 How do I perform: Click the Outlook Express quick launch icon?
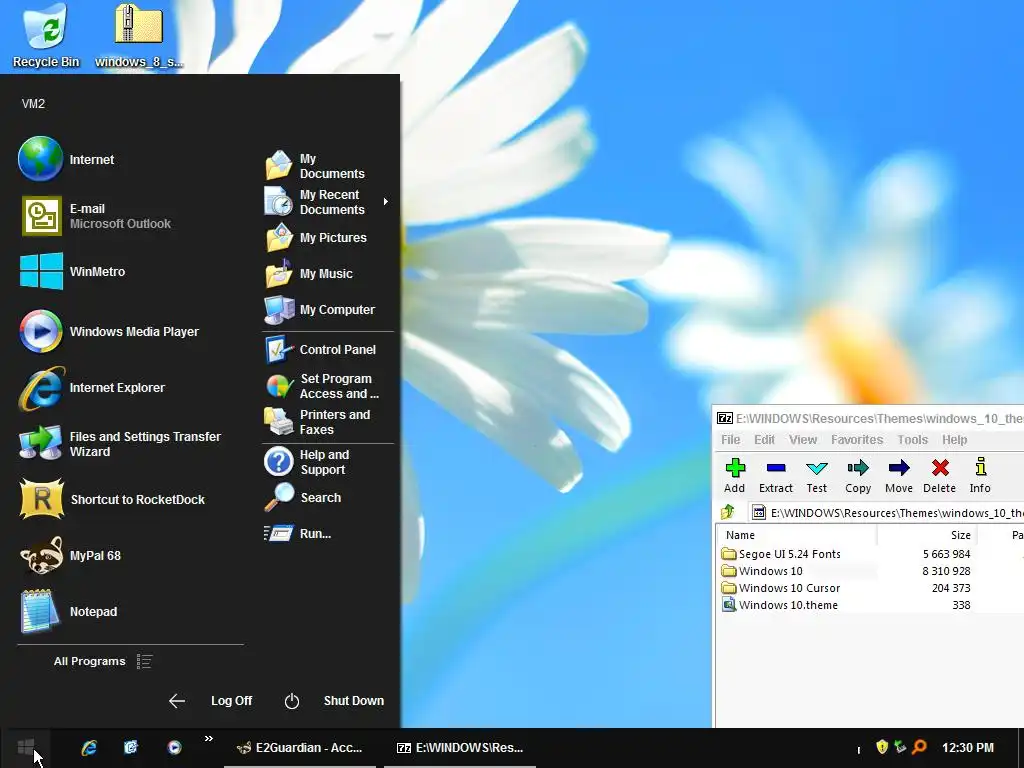tap(131, 748)
